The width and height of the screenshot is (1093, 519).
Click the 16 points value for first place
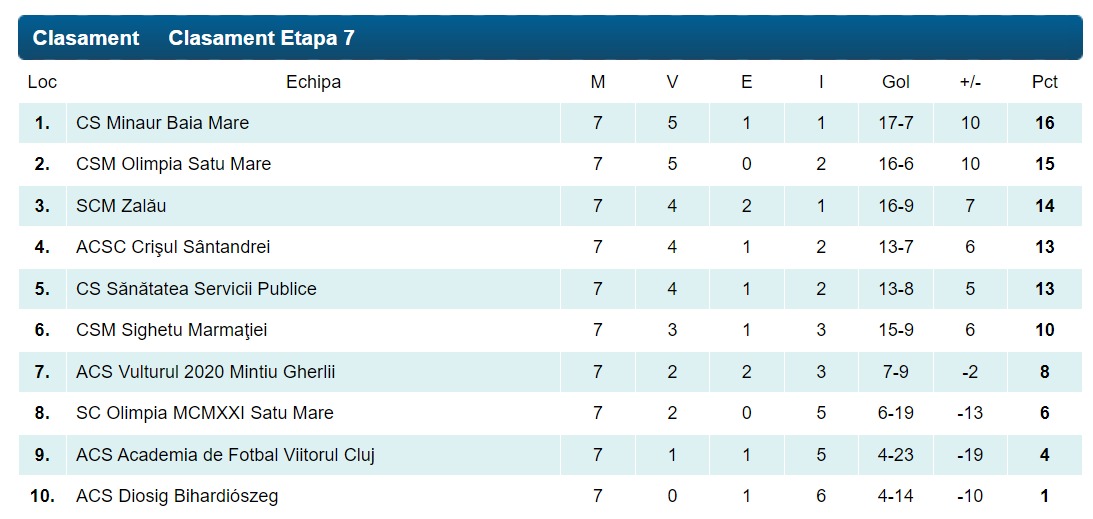pyautogui.click(x=1044, y=123)
